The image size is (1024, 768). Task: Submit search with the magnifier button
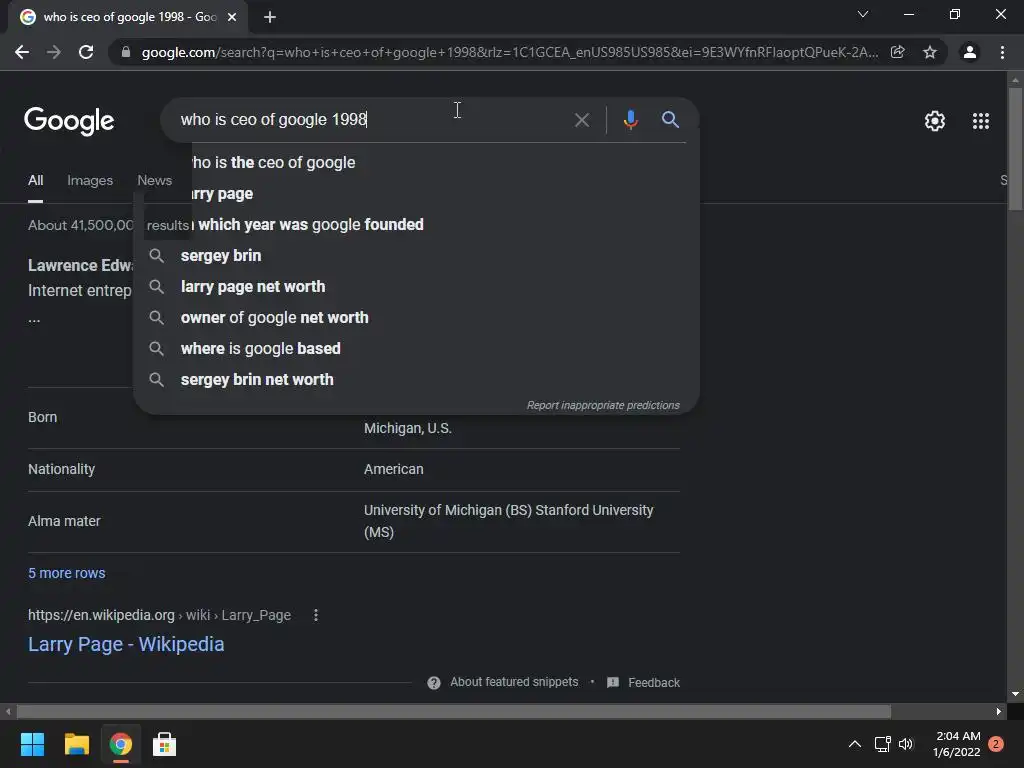670,120
